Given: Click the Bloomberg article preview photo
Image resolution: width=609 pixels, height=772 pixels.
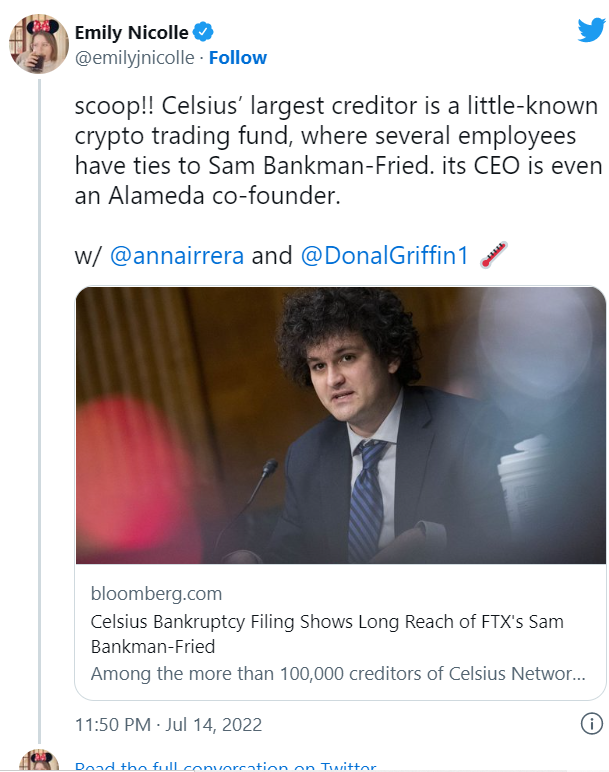Looking at the screenshot, I should click(x=340, y=425).
